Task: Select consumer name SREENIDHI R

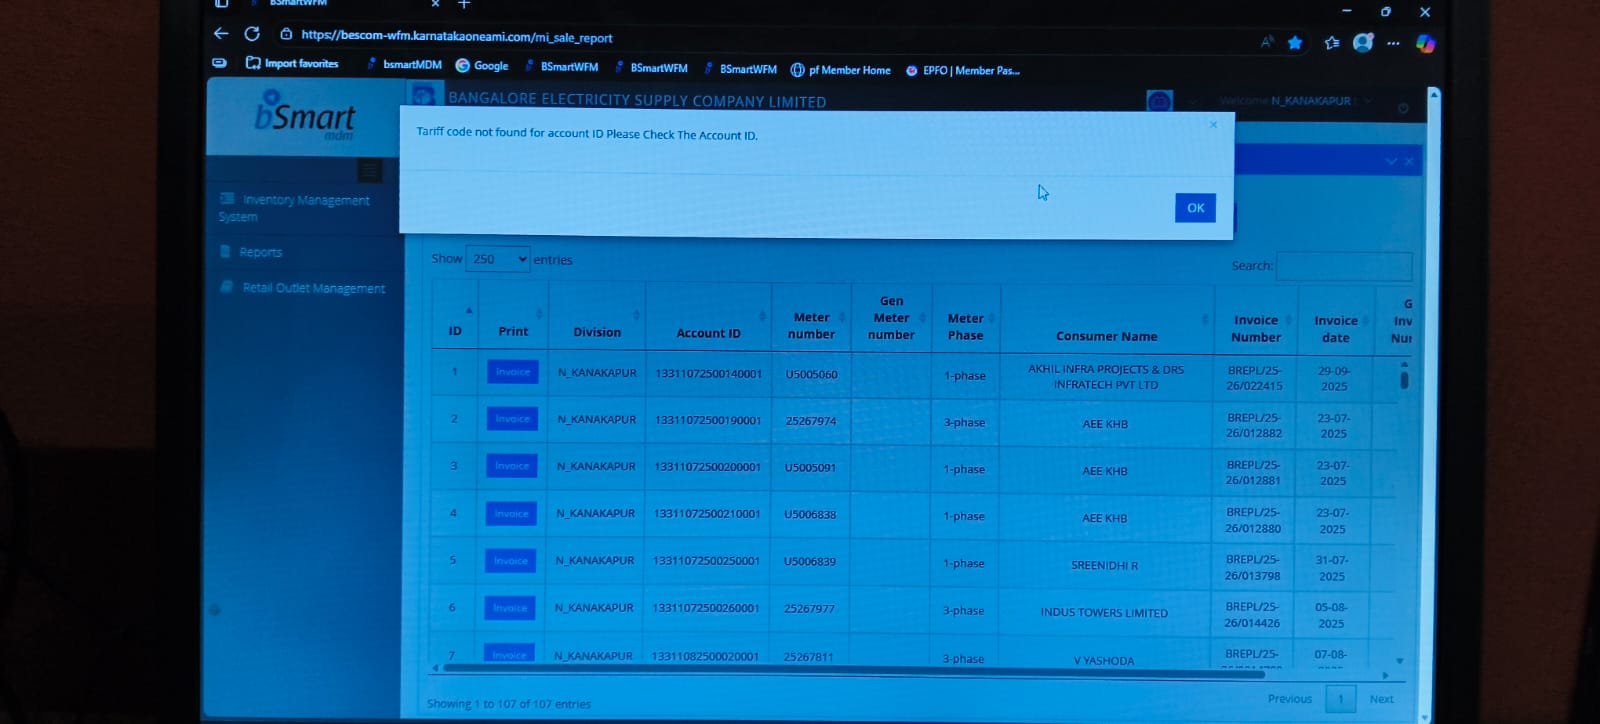Action: 1104,565
